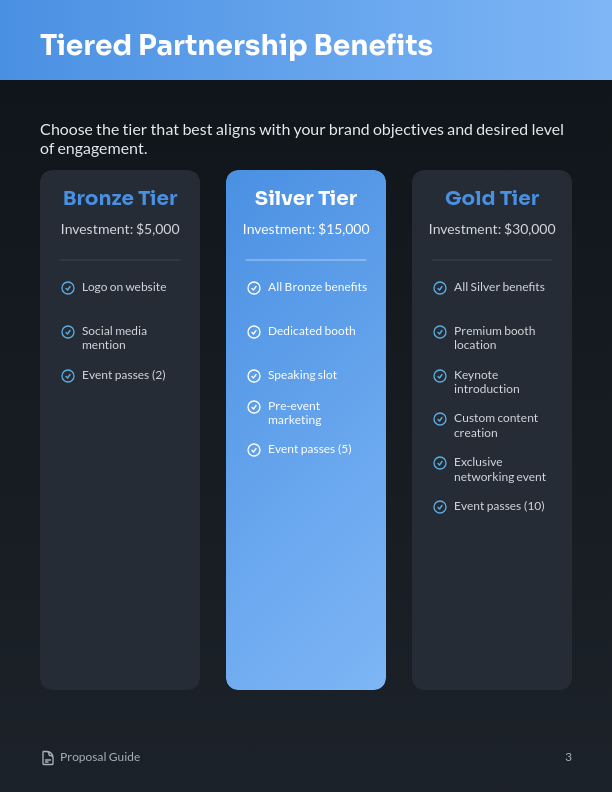The image size is (612, 792).
Task: Click the check icon next to Event passes (5)
Action: (254, 450)
